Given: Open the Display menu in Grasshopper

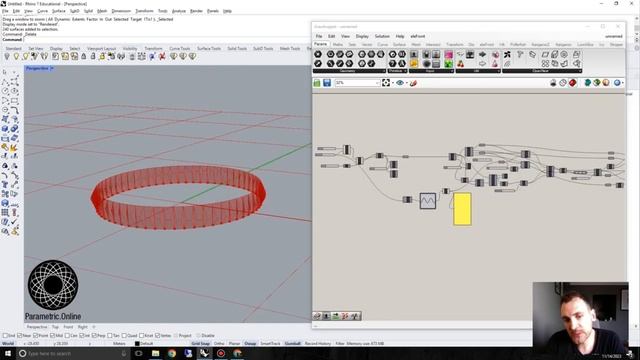Looking at the screenshot, I should (x=362, y=36).
